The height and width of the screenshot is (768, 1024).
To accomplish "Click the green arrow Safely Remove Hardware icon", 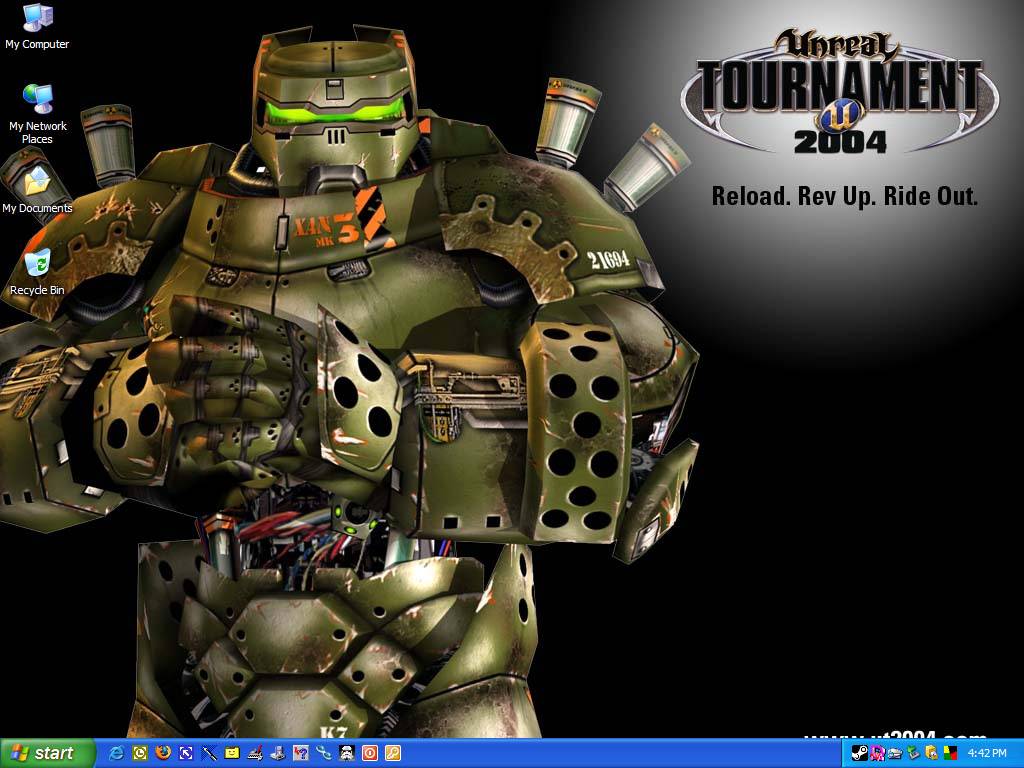I will tap(914, 753).
